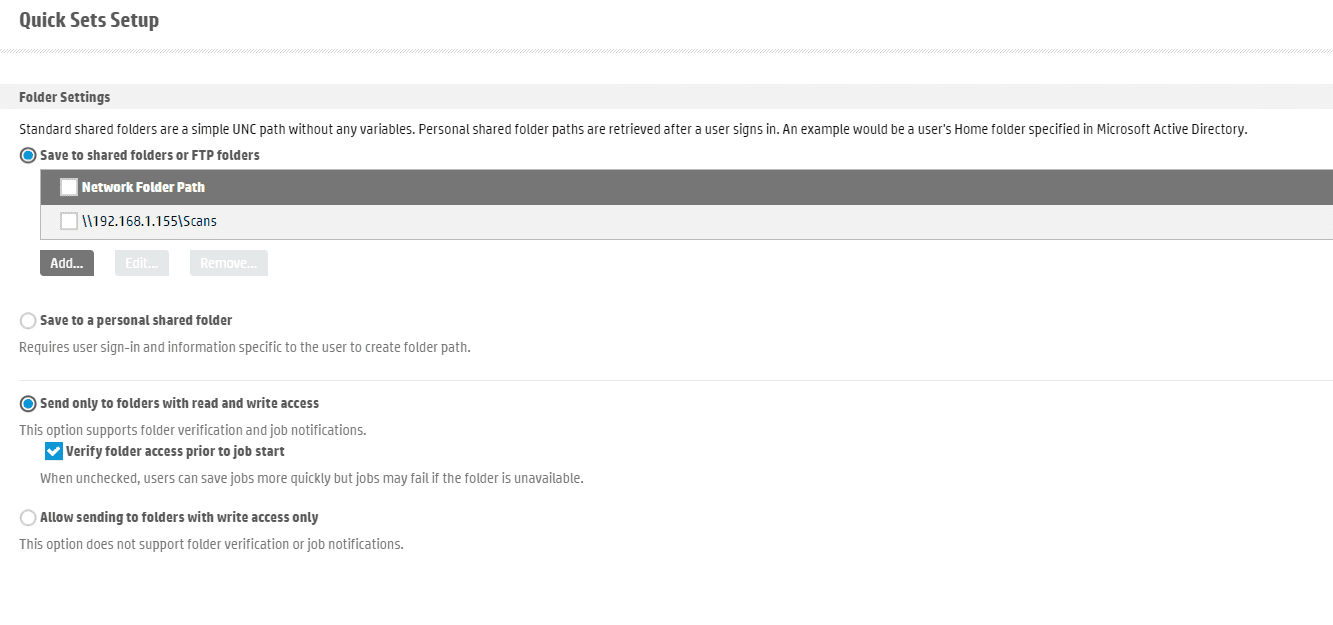Viewport: 1333px width, 625px height.
Task: Click the Verify folder access label text
Action: (x=175, y=451)
